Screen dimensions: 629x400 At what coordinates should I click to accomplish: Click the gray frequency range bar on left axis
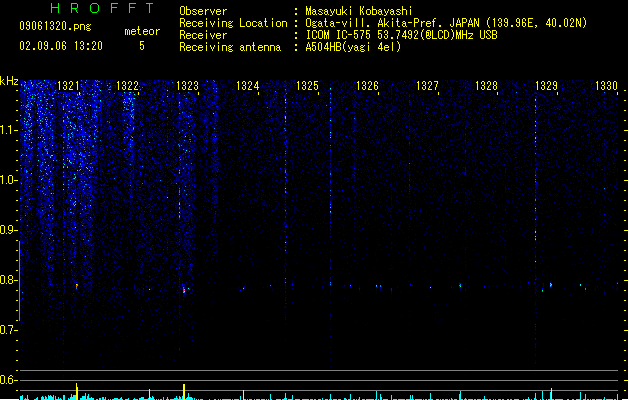(19, 281)
